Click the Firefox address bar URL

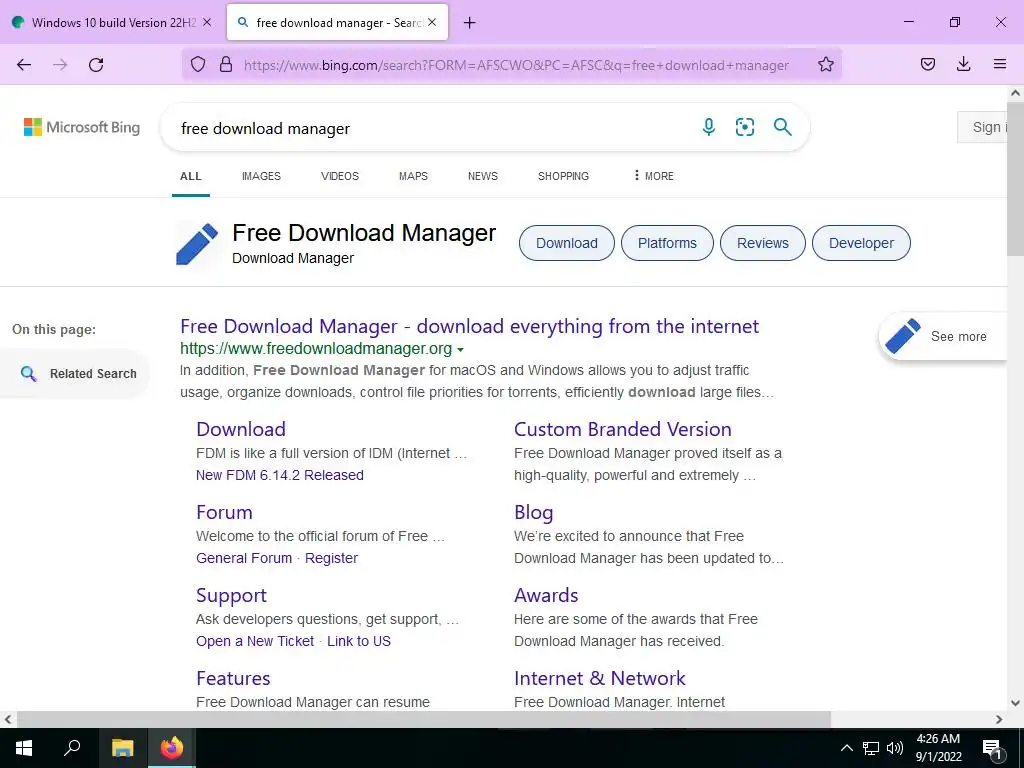pos(516,65)
